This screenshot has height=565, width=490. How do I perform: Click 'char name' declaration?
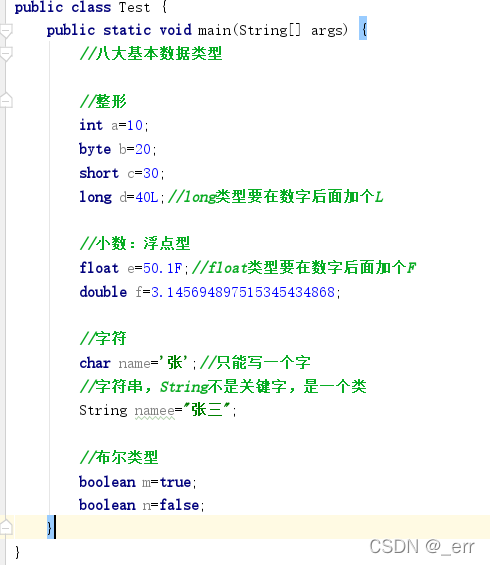pos(138,363)
